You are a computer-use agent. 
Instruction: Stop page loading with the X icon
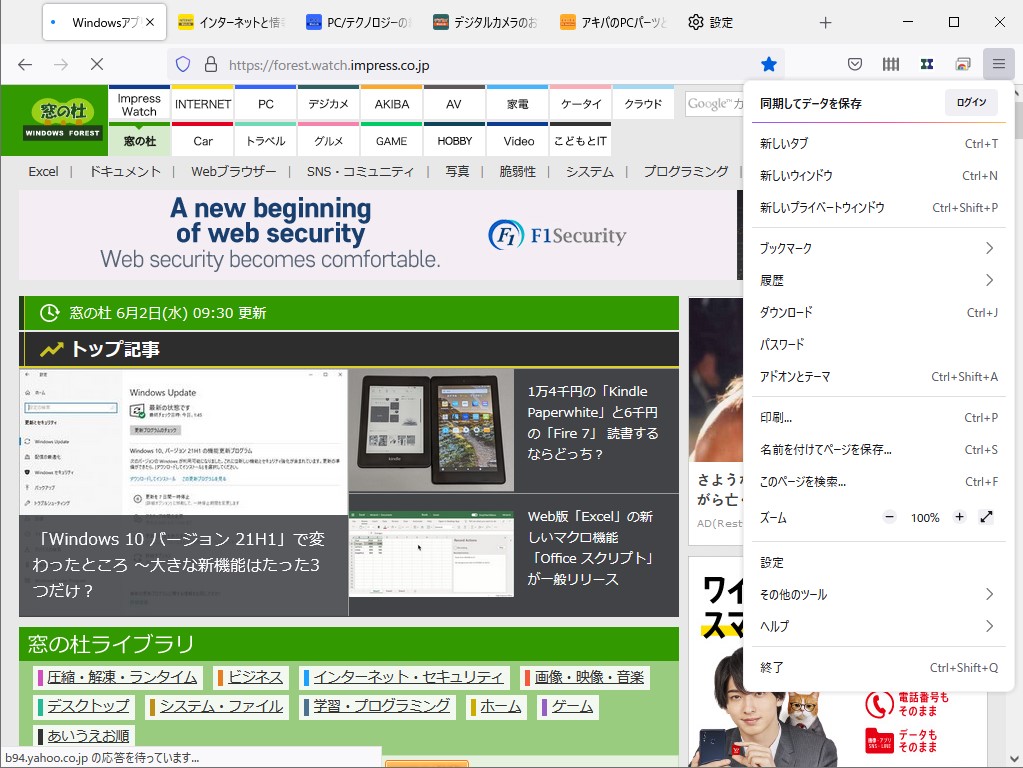coord(96,63)
